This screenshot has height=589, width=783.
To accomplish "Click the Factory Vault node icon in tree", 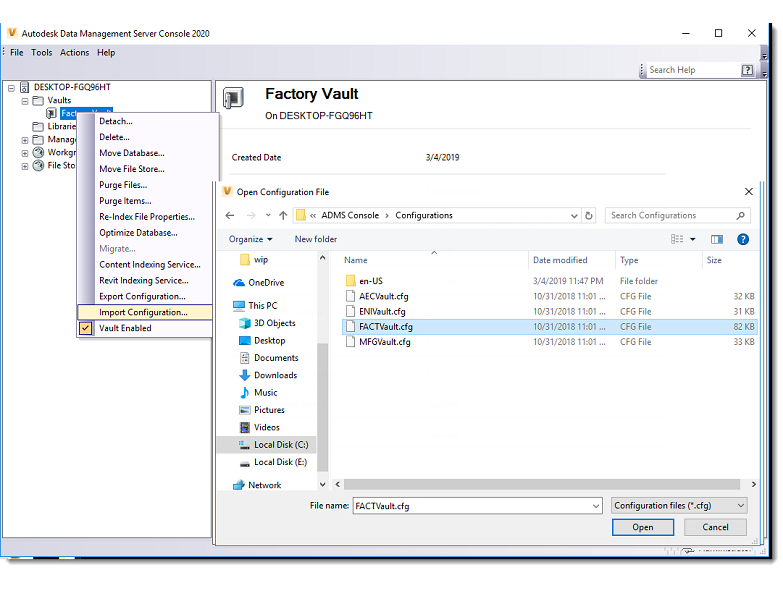I will point(51,113).
